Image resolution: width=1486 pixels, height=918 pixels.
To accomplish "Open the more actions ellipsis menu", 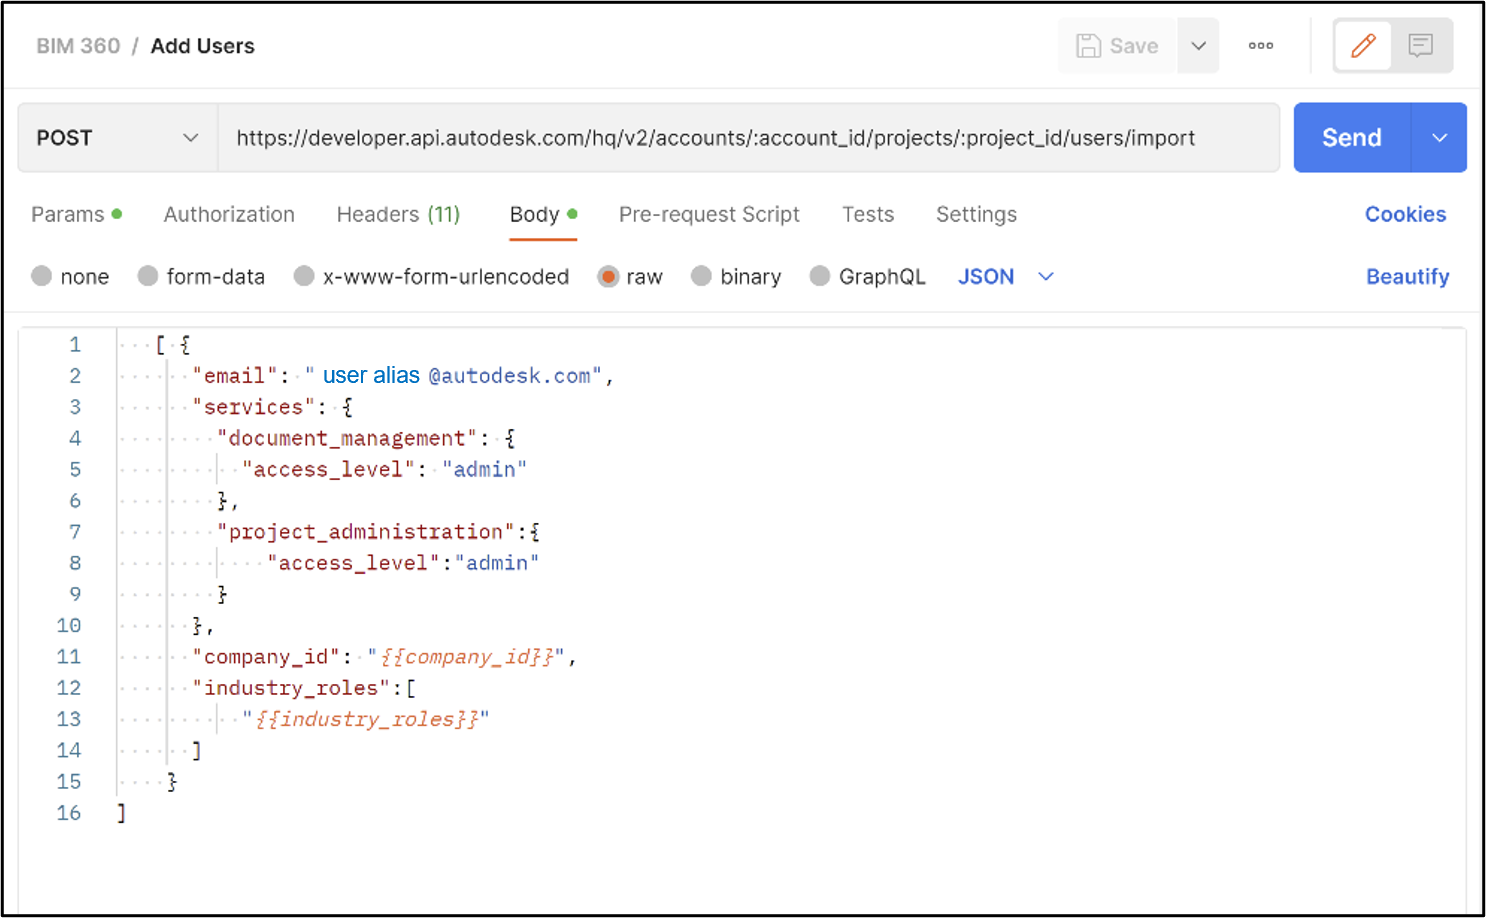I will (1260, 45).
